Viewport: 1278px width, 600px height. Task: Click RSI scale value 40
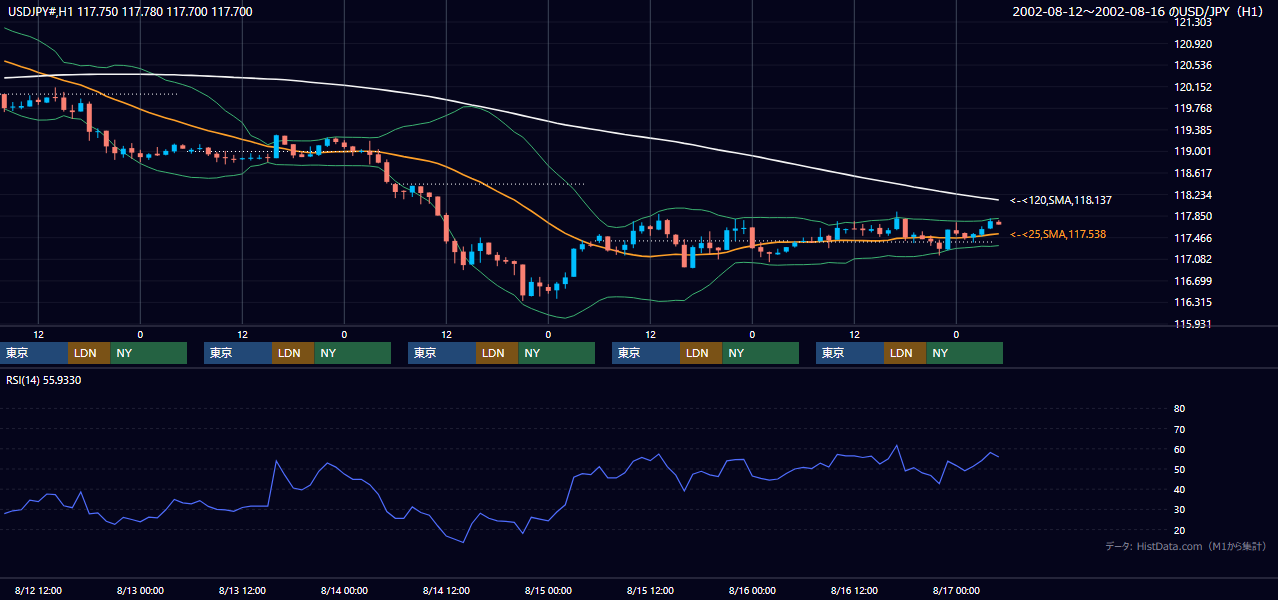click(x=1179, y=490)
